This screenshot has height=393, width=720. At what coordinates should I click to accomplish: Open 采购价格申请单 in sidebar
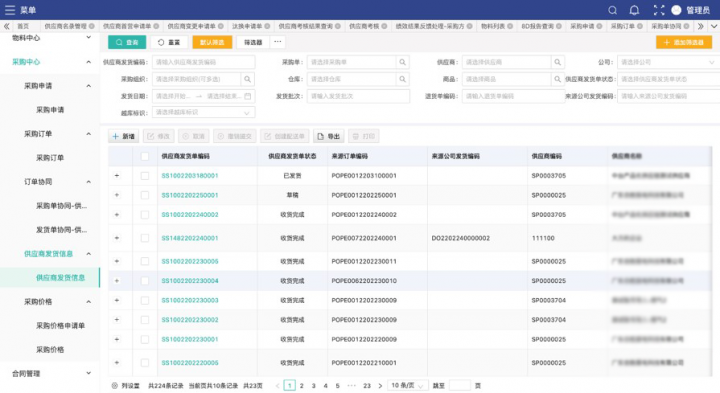[x=60, y=326]
